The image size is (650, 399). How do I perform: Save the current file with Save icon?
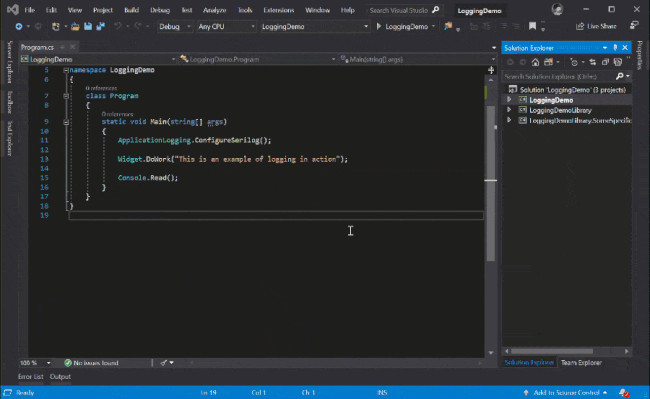coord(88,27)
